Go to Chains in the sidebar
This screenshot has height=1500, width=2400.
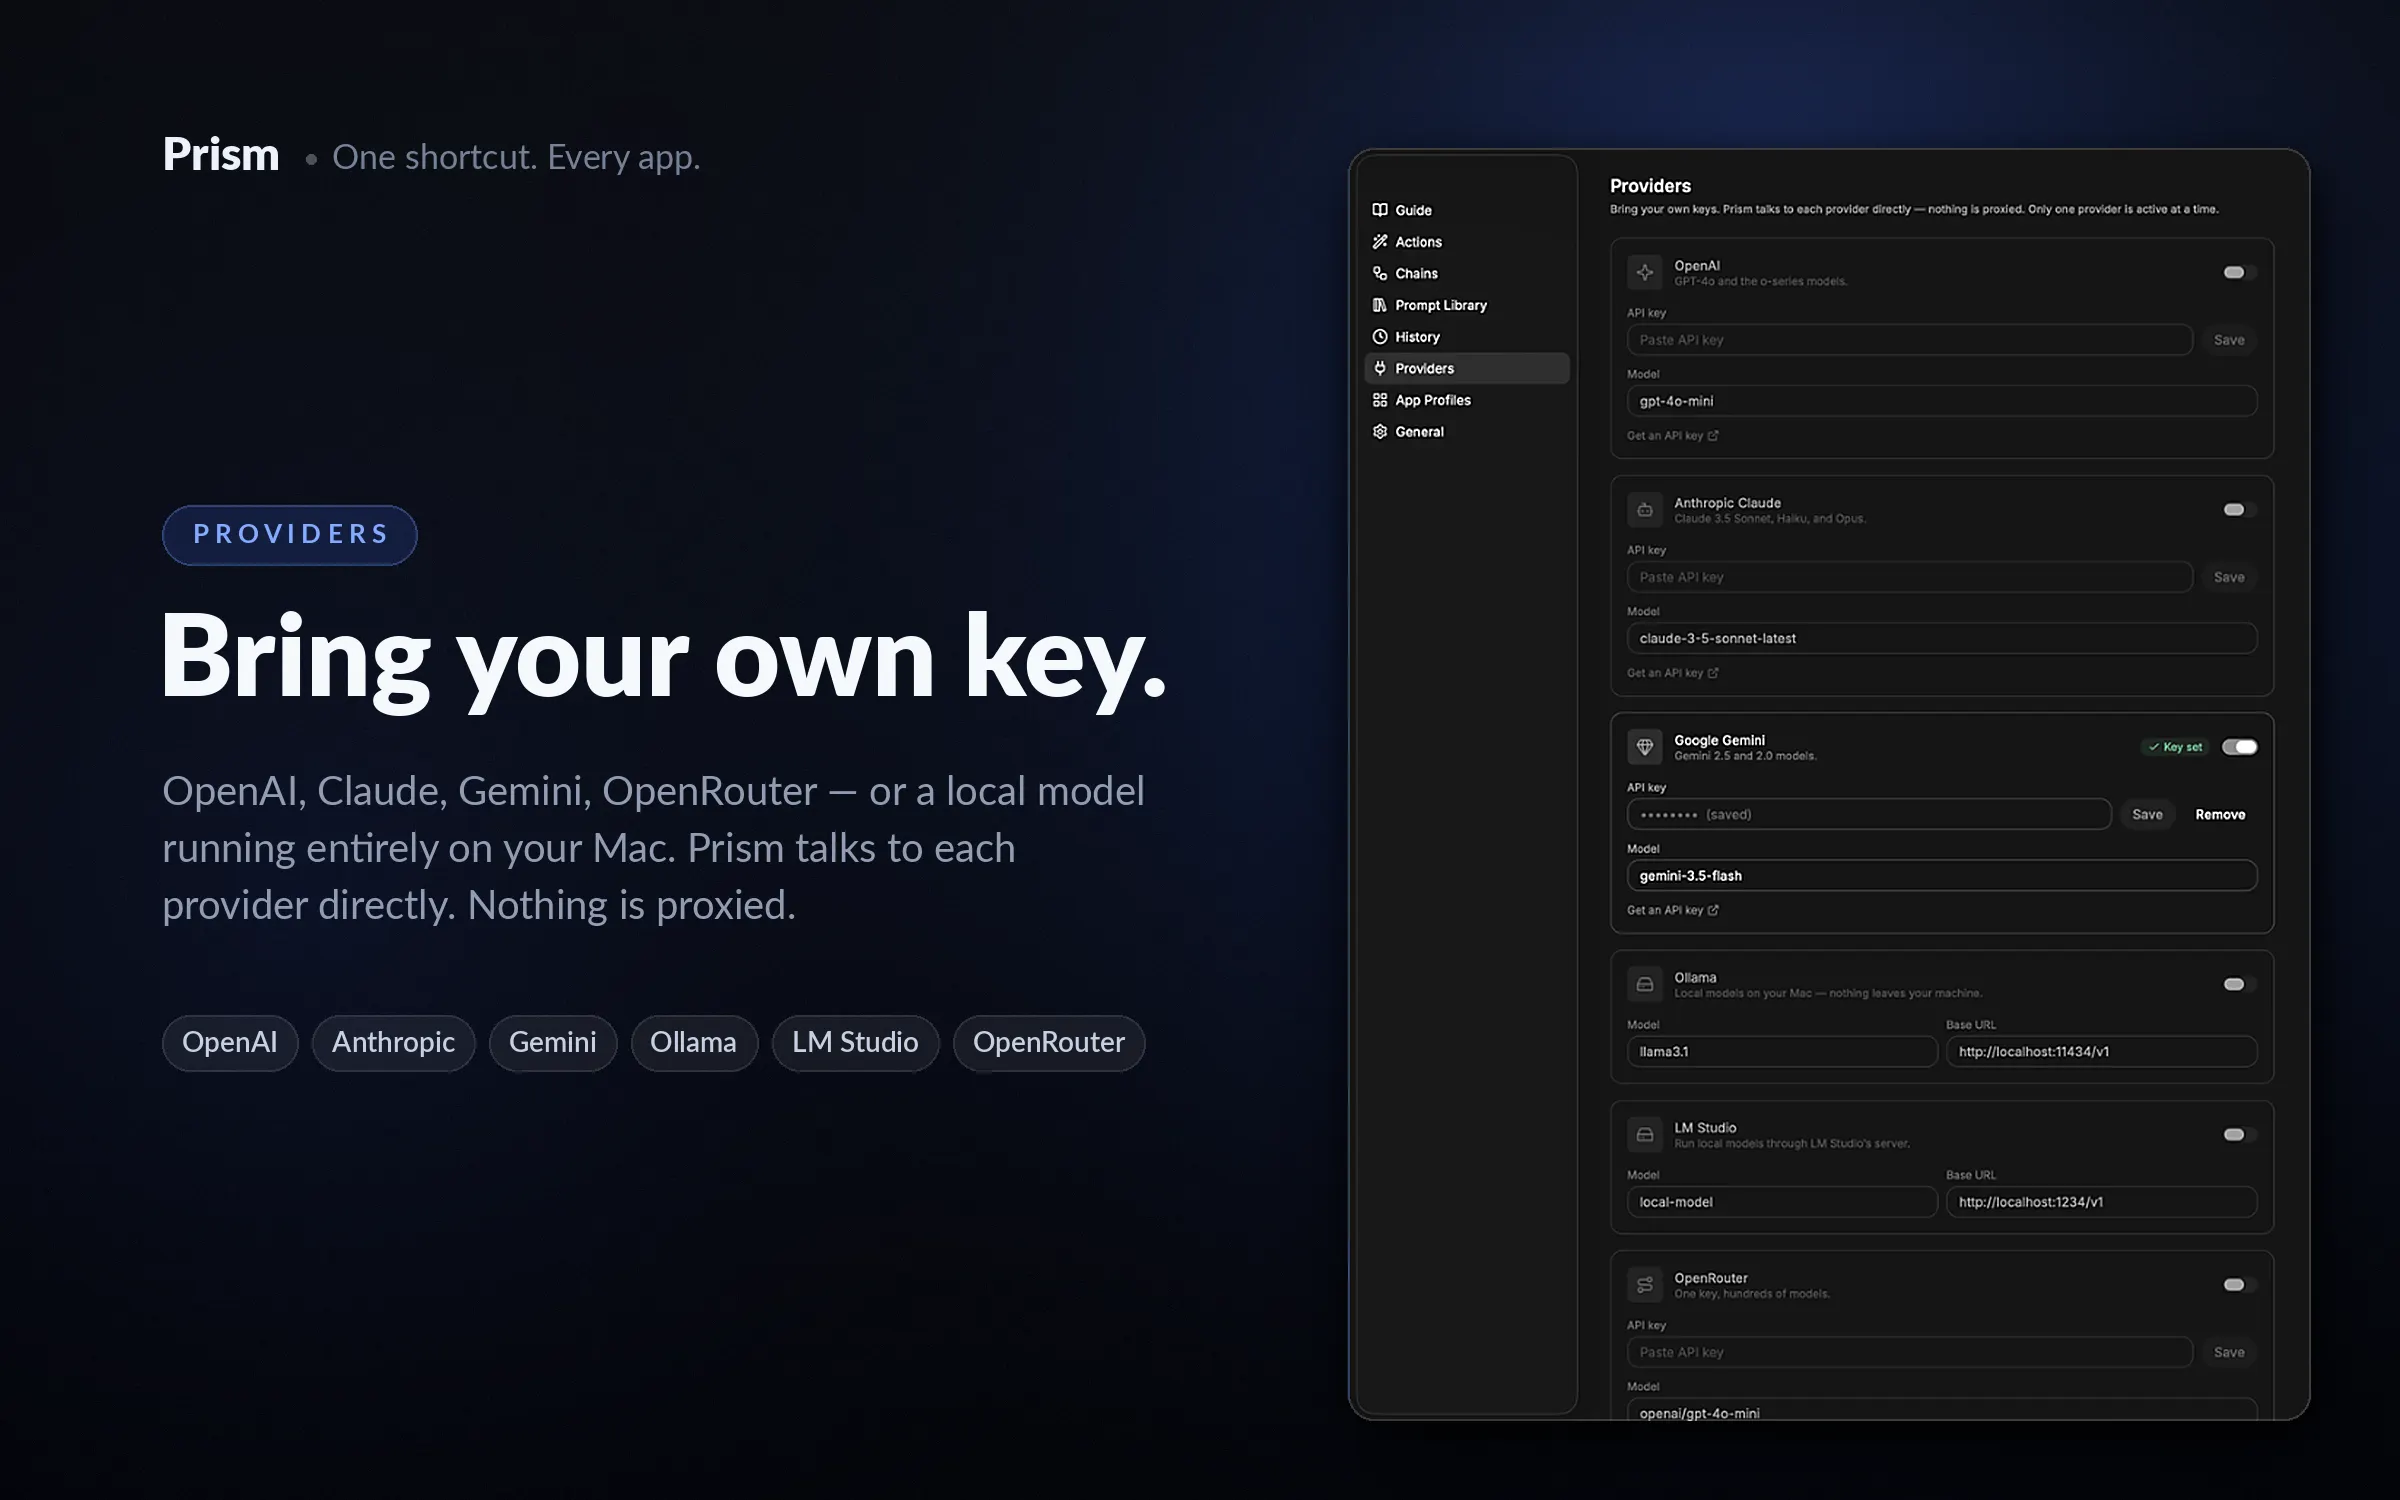(x=1467, y=273)
